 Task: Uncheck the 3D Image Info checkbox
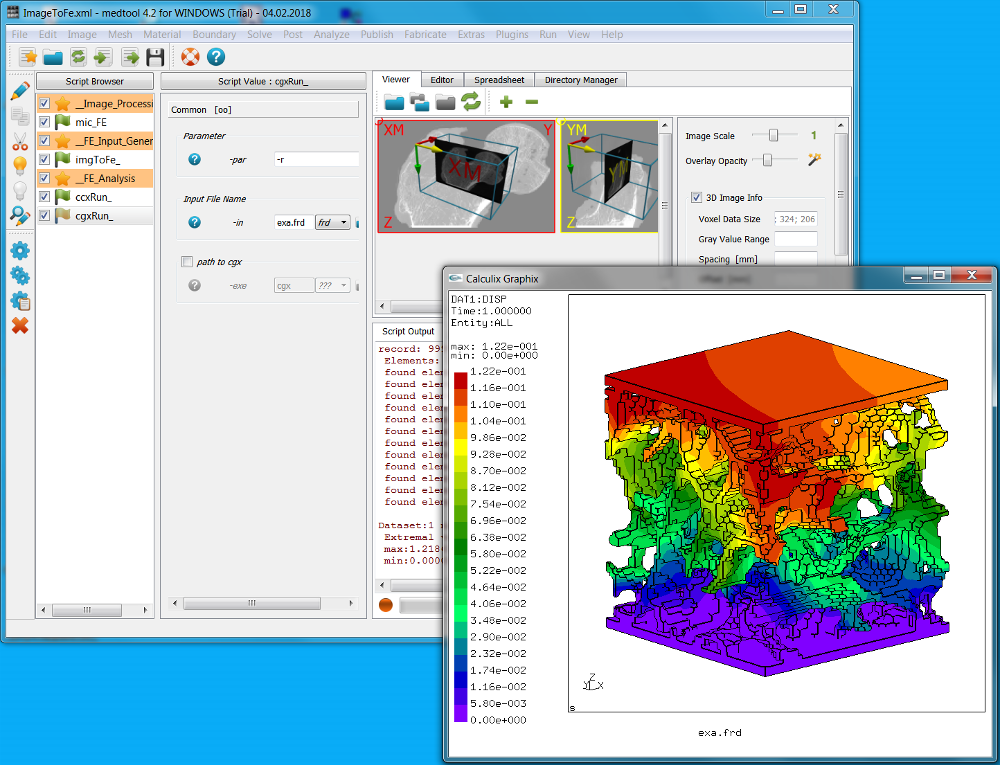[696, 198]
